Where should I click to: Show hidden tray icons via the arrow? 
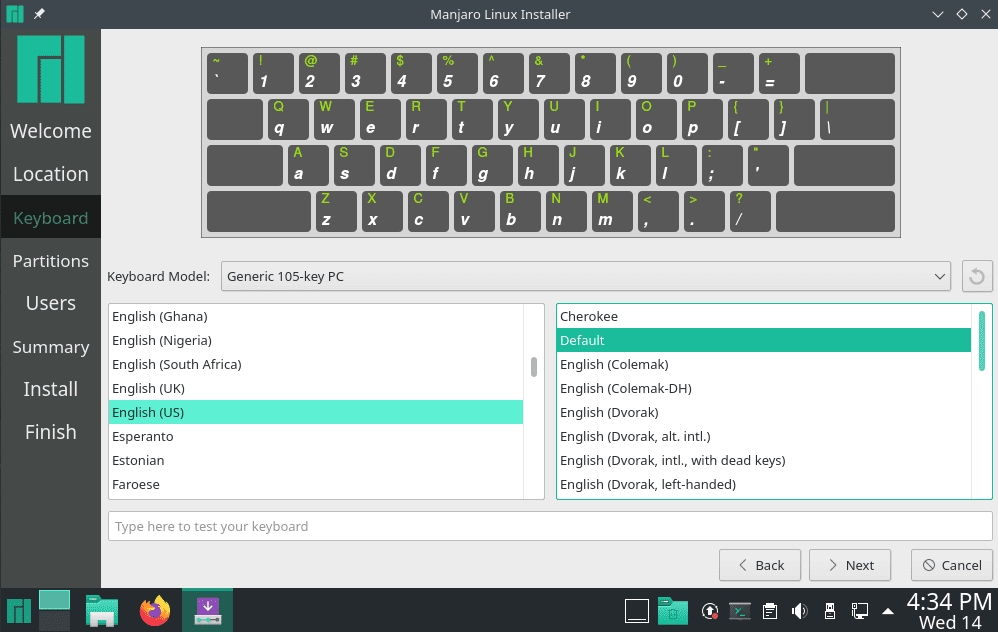886,610
